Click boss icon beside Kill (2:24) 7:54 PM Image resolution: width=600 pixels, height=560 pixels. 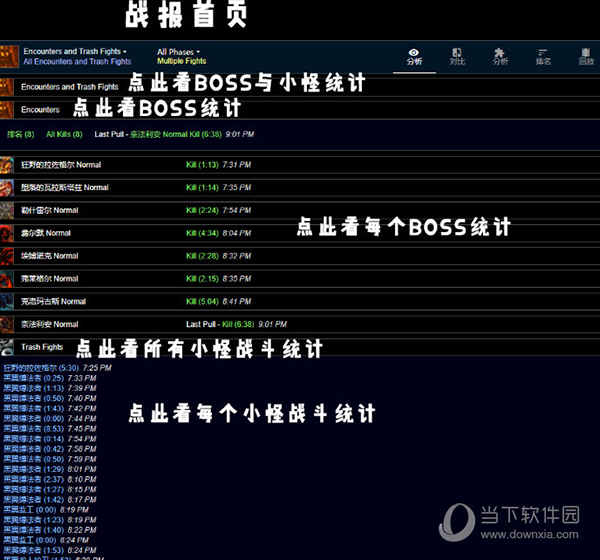point(8,211)
